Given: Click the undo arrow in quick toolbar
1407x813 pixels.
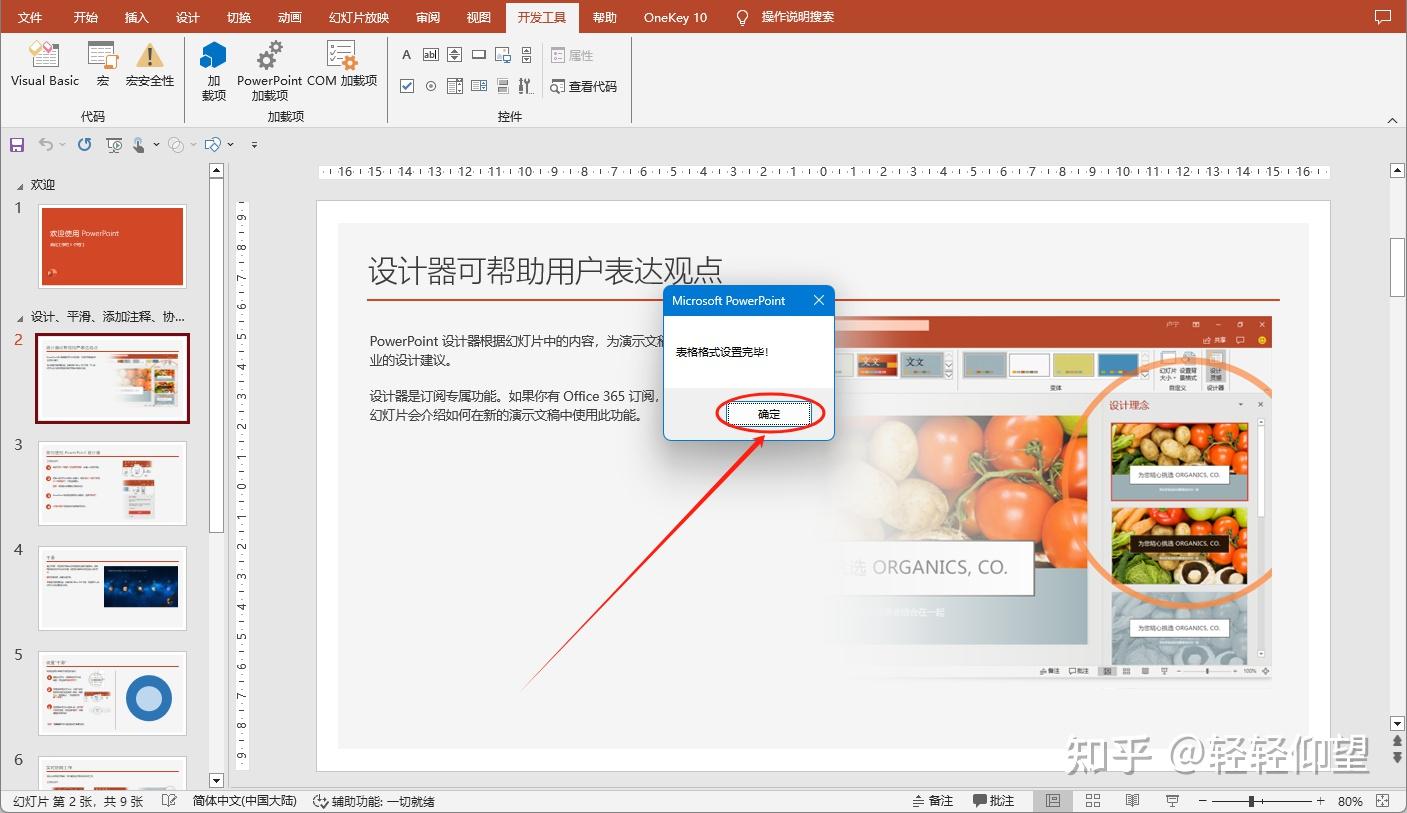Looking at the screenshot, I should click(x=45, y=145).
